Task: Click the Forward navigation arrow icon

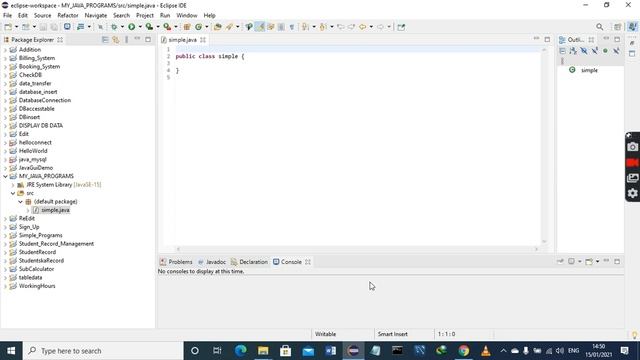Action: point(380,27)
